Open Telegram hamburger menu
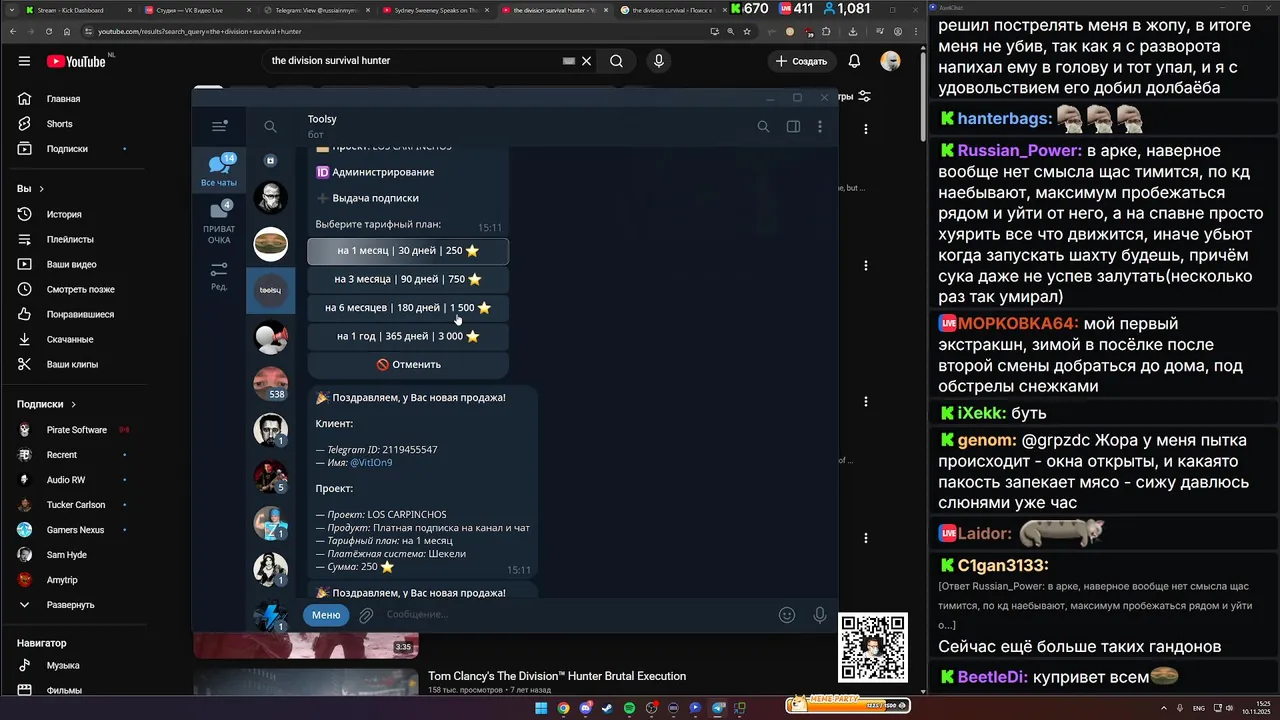 tap(219, 126)
